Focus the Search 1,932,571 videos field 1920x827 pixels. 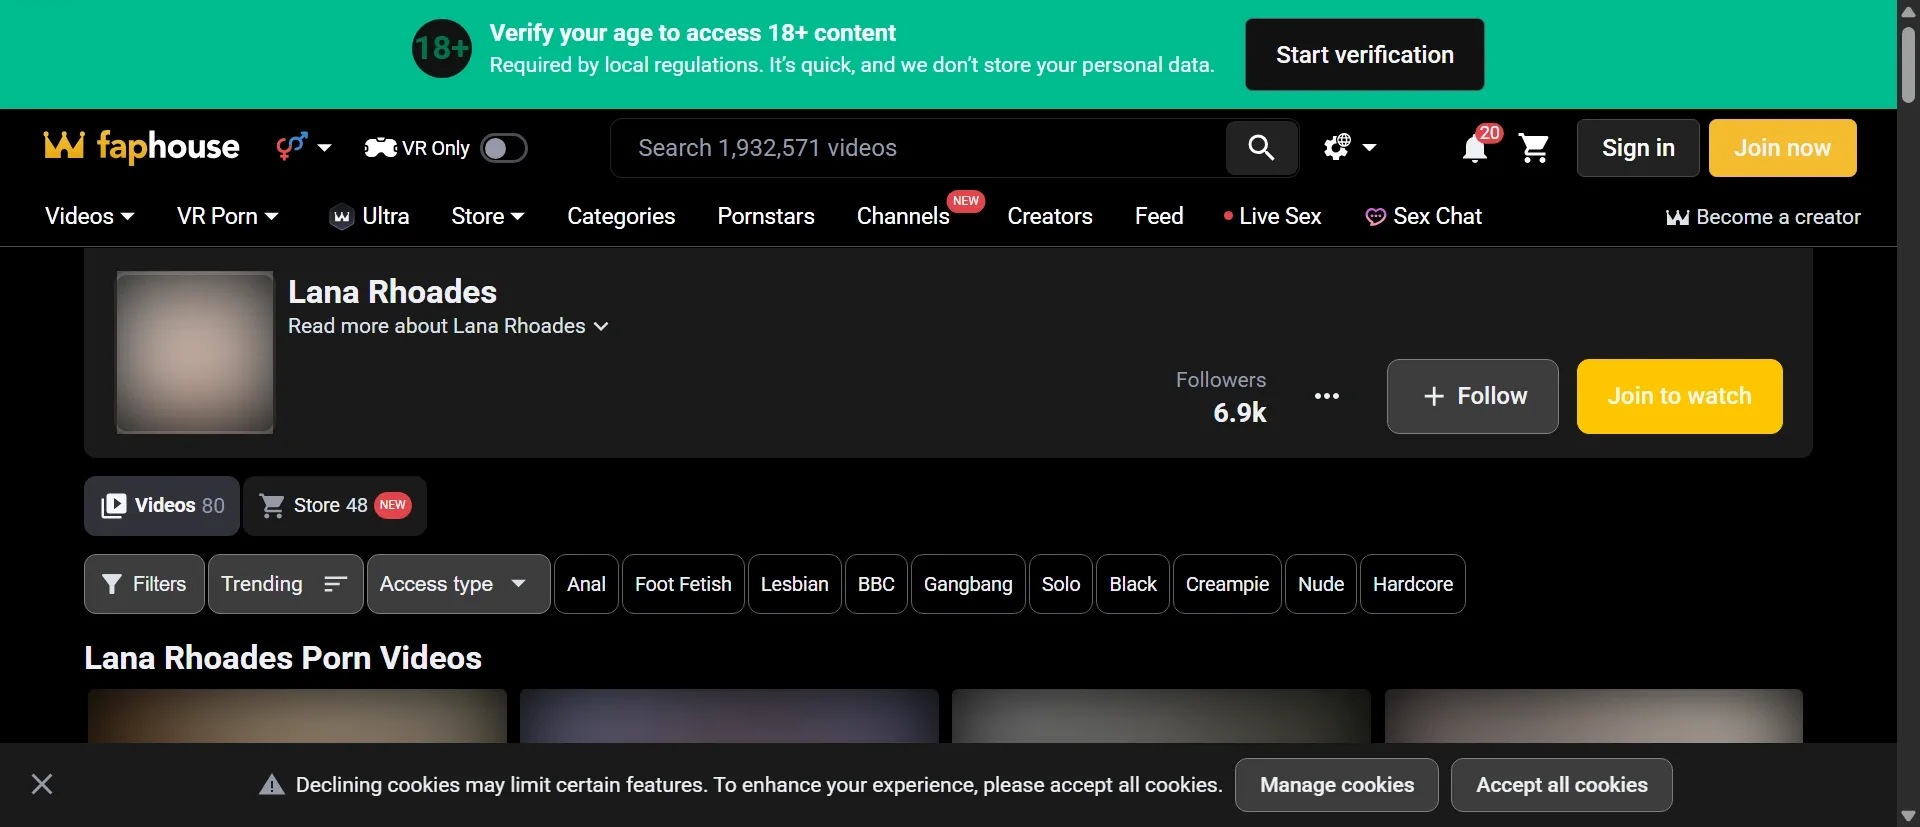pos(919,148)
